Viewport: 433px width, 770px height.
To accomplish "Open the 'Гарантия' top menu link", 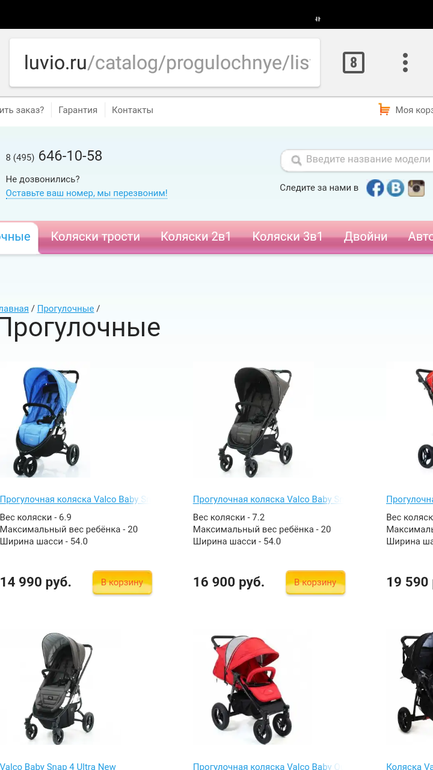I will coord(78,110).
